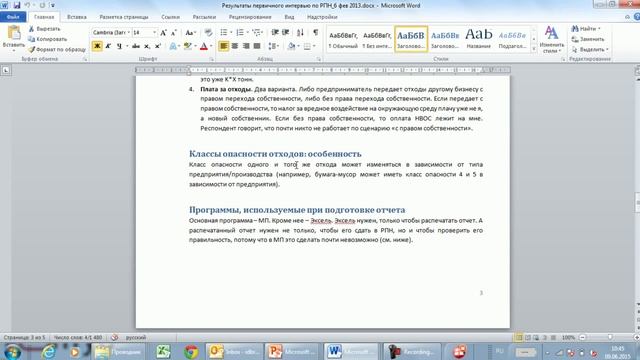The height and width of the screenshot is (360, 640).
Task: Open Заменить replace dialog
Action: (588, 39)
